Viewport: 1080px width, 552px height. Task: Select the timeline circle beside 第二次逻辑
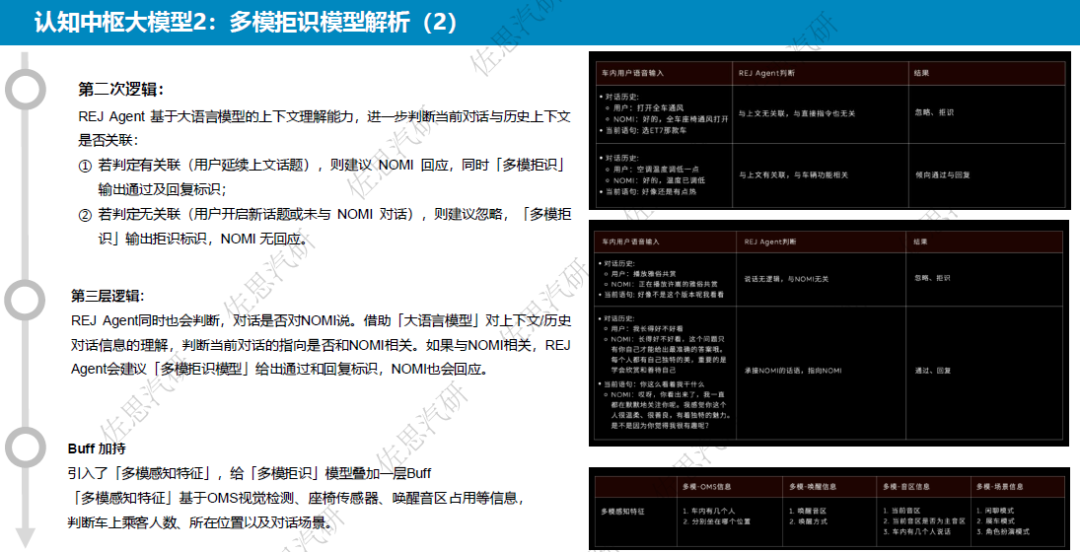click(25, 90)
